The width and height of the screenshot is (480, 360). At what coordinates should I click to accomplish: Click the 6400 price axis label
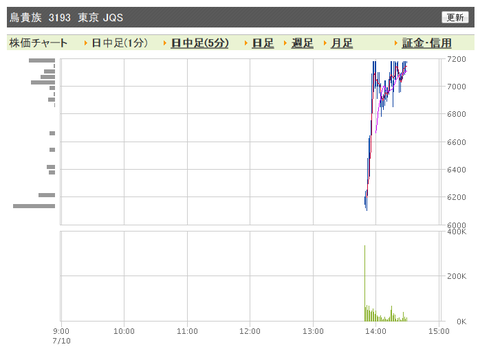[456, 170]
